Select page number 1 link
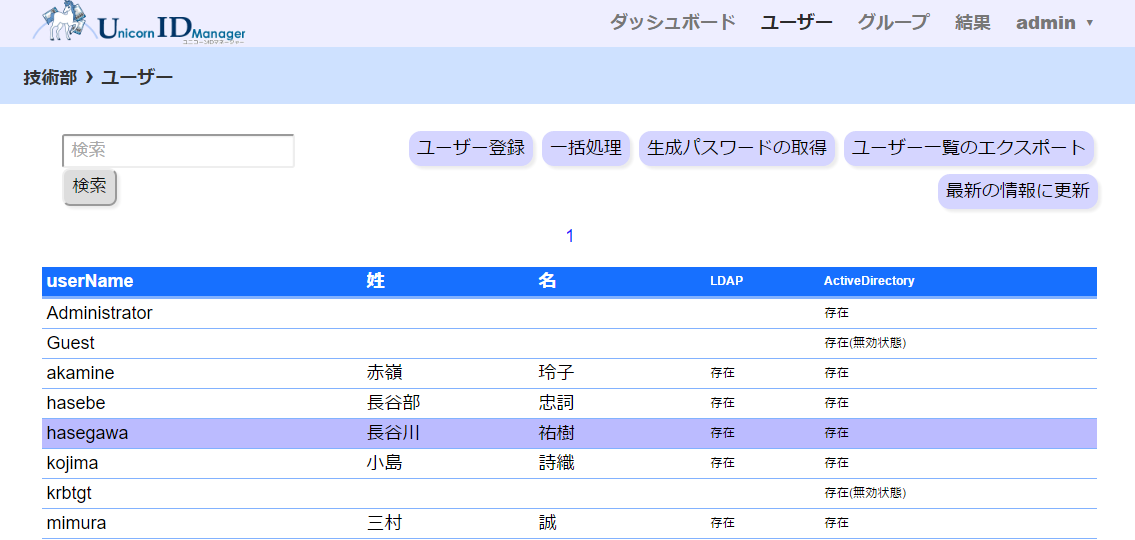 (570, 236)
